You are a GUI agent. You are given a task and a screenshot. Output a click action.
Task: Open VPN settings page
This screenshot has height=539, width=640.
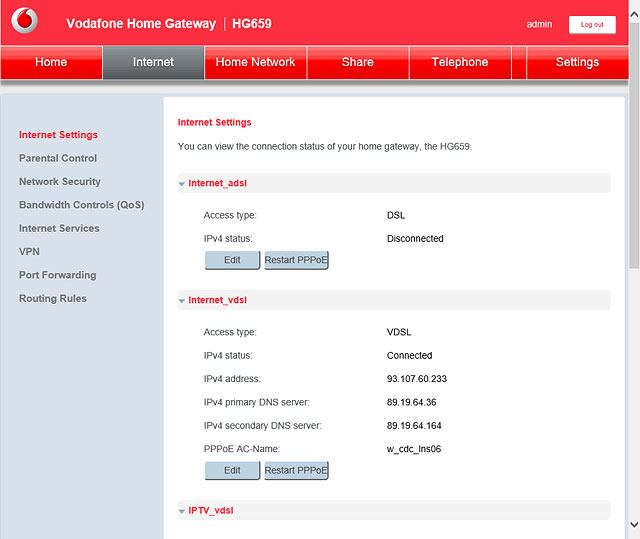tap(29, 252)
